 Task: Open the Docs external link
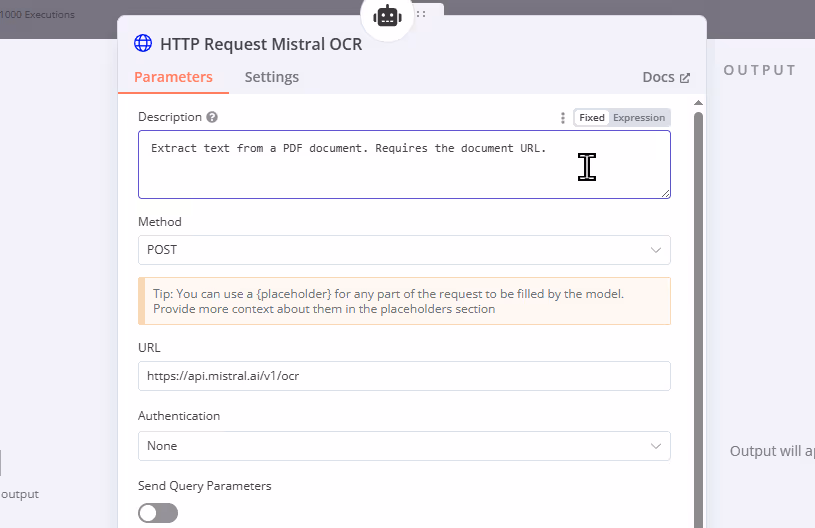666,77
